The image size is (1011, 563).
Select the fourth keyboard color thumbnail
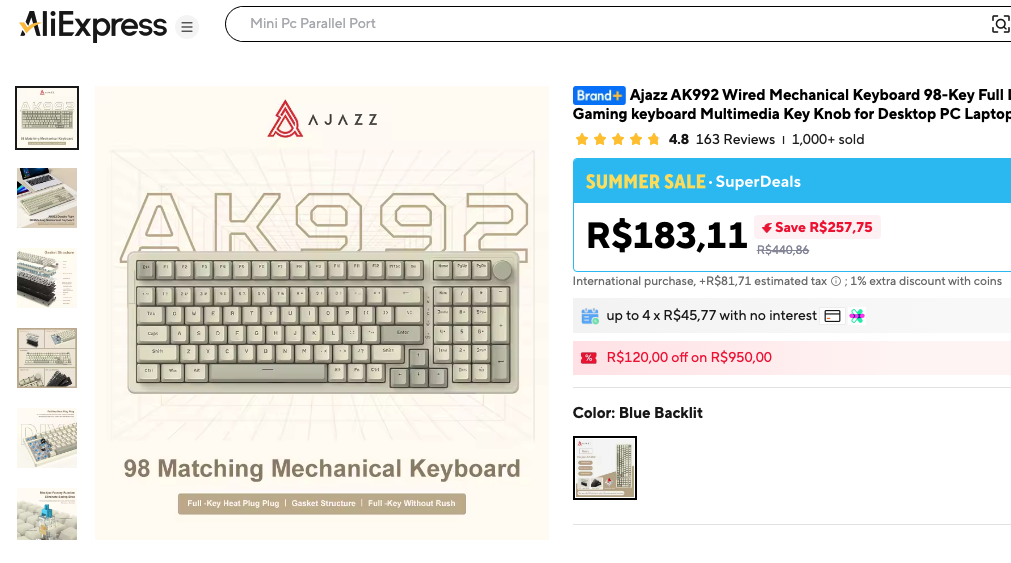(x=47, y=358)
